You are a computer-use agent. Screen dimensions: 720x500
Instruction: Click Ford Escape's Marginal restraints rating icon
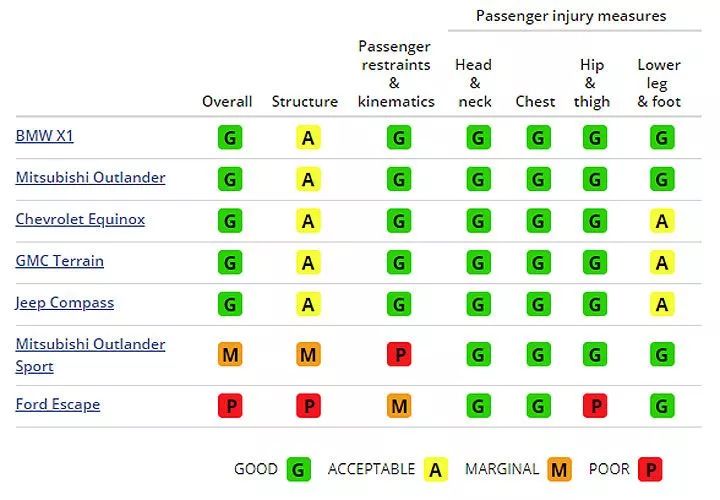coord(399,406)
